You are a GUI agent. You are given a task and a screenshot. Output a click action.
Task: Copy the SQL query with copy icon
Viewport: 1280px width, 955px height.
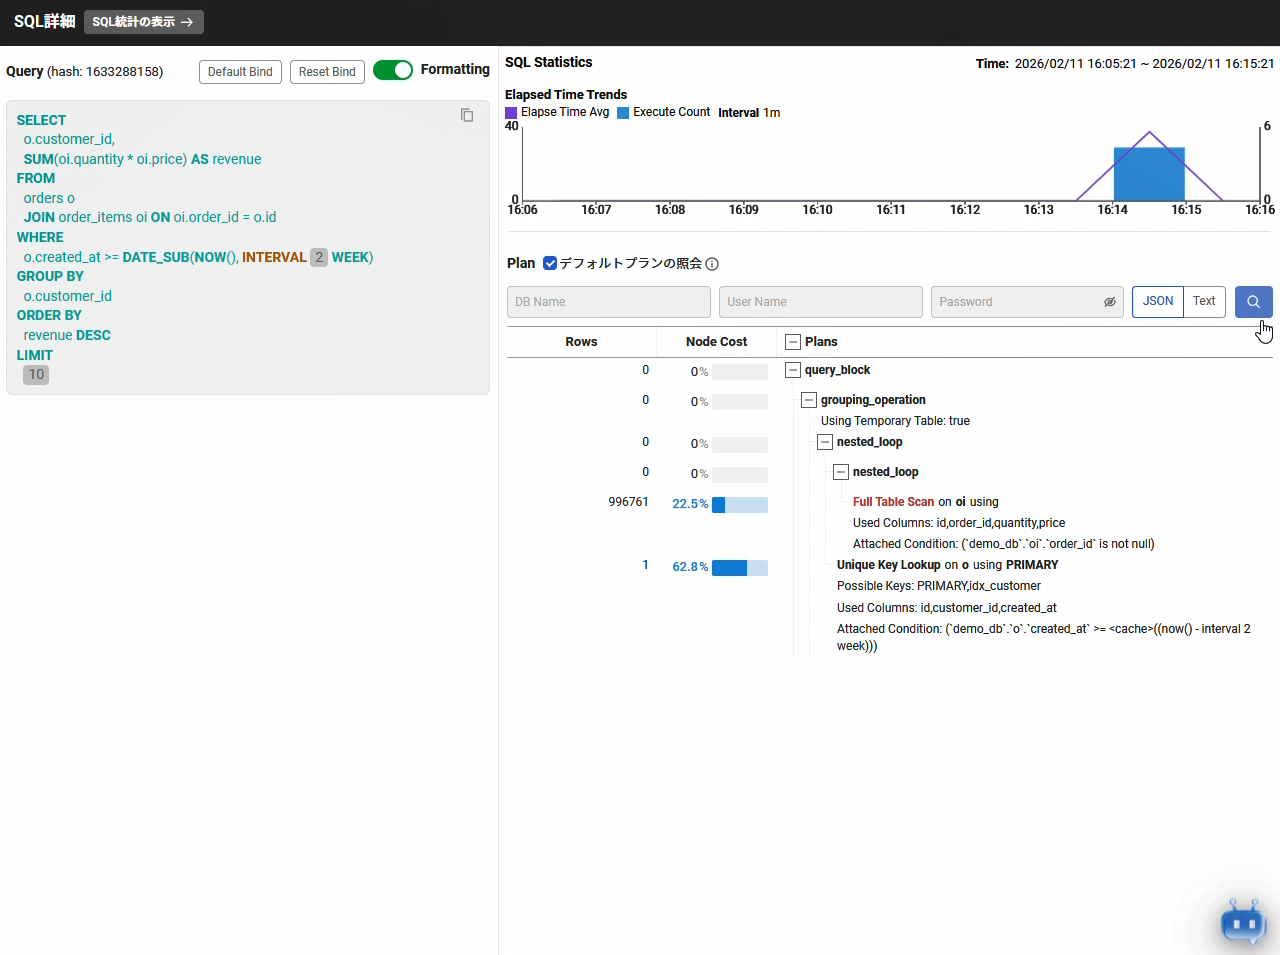pos(467,115)
